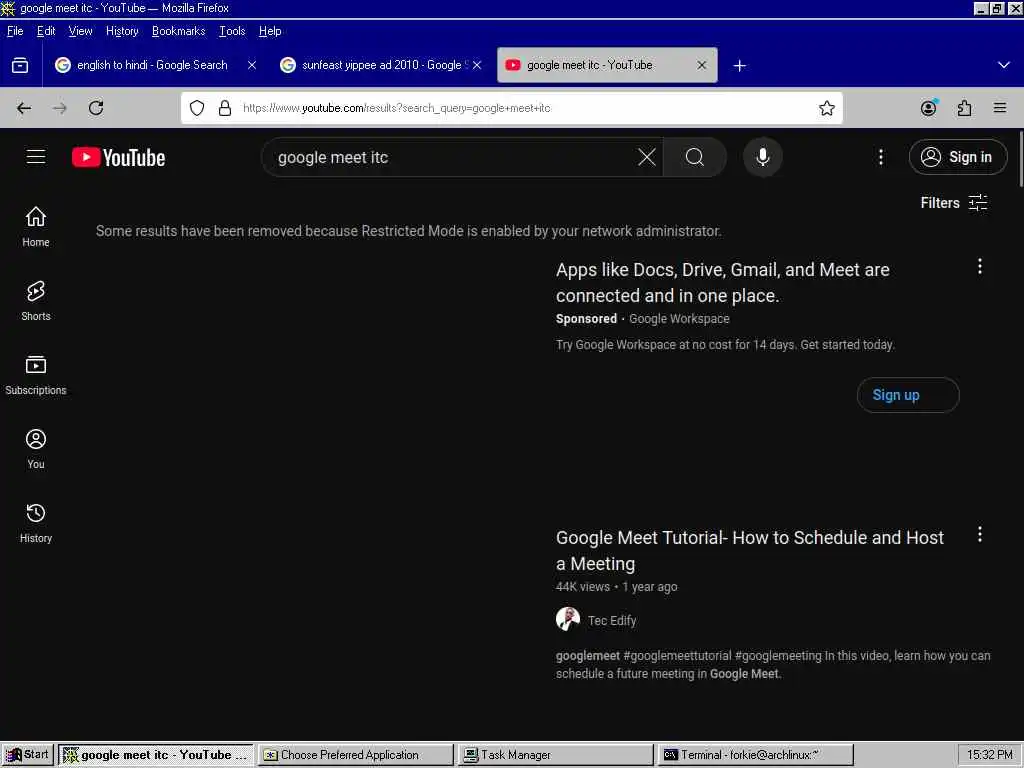Viewport: 1024px width, 768px height.
Task: Go to Home in YouTube sidebar
Action: 36,227
